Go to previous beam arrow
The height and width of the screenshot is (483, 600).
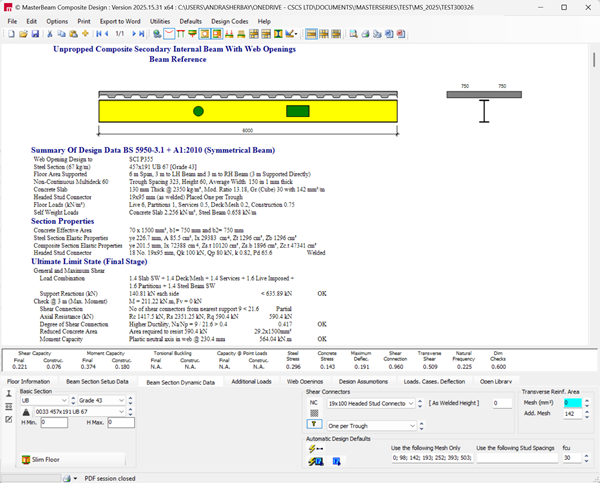pos(107,34)
